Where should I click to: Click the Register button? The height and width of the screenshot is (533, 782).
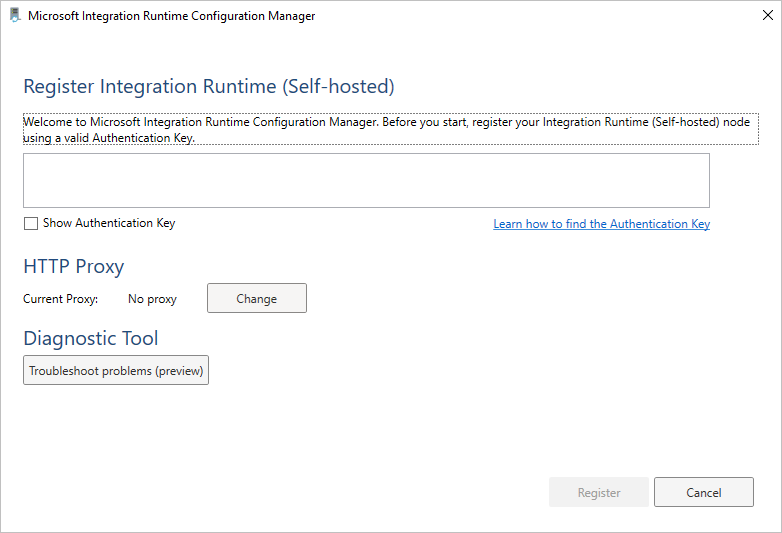click(x=599, y=492)
